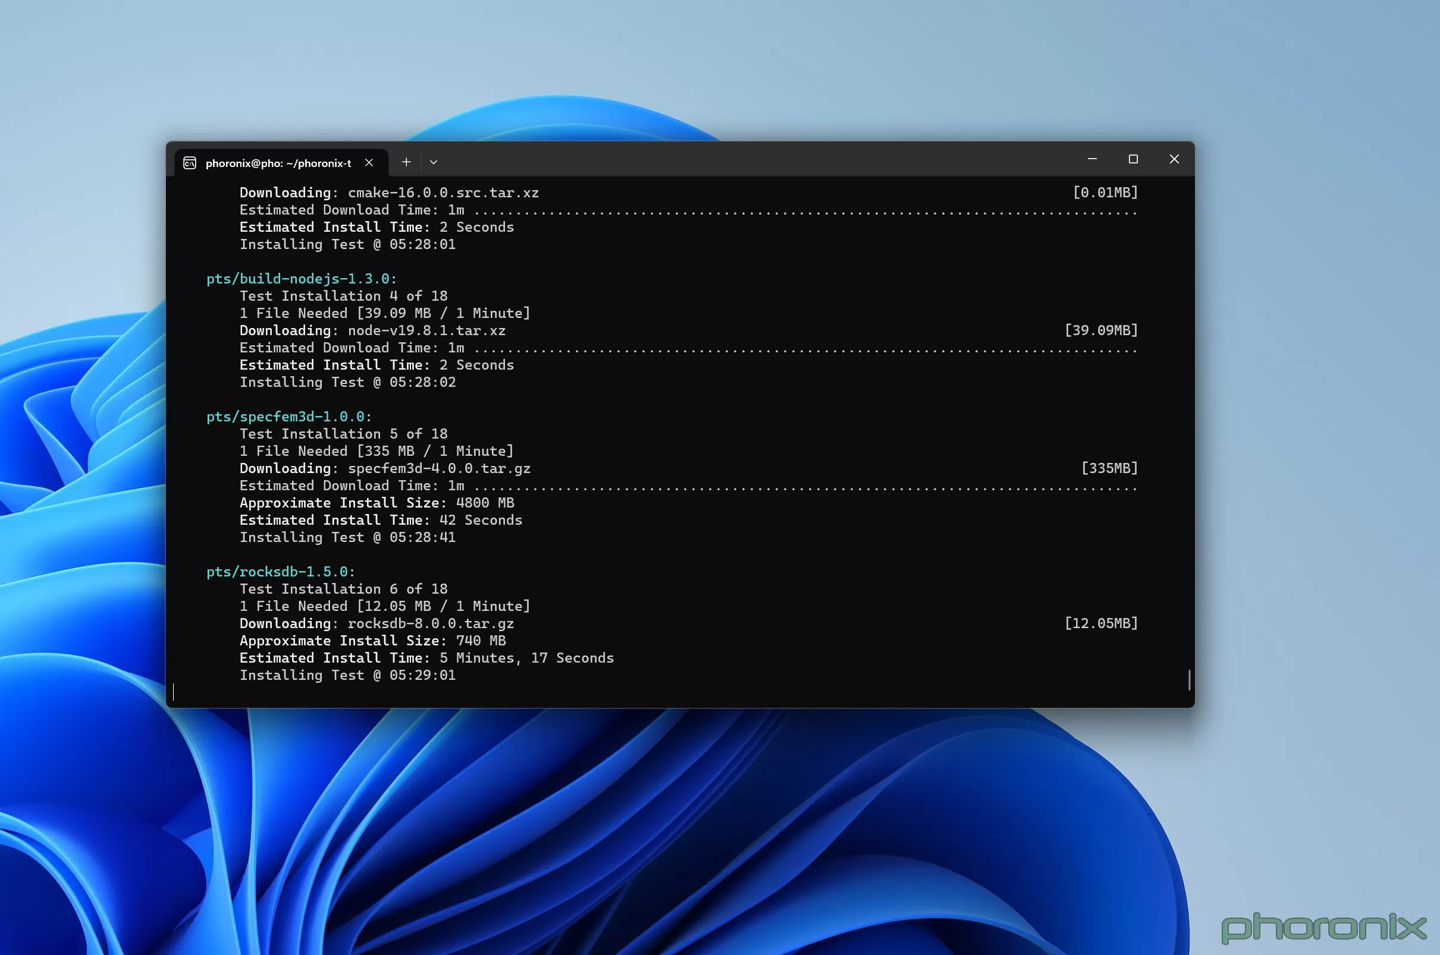Viewport: 1440px width, 955px height.
Task: Click the terminal scrollbar on the right edge
Action: click(1188, 679)
